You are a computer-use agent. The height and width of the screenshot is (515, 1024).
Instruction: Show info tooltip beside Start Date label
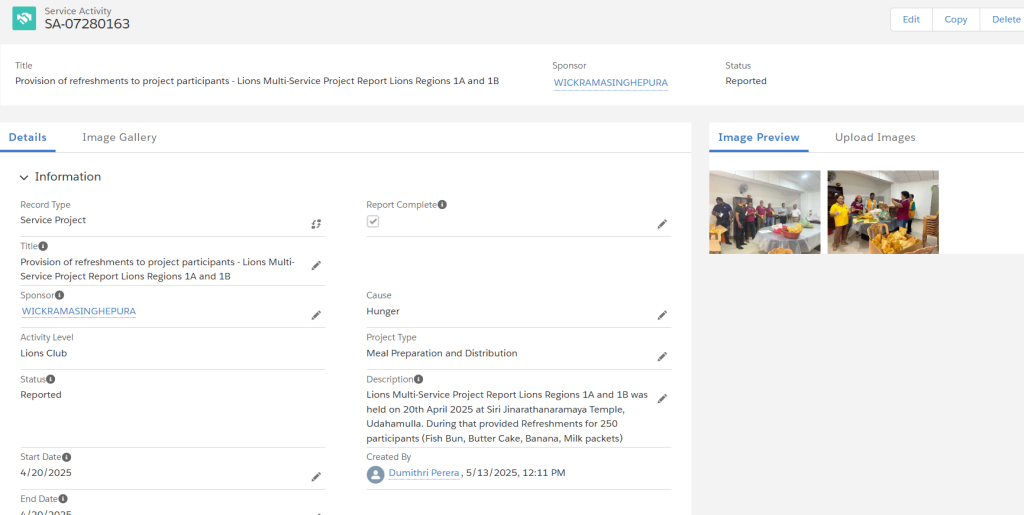(67, 457)
